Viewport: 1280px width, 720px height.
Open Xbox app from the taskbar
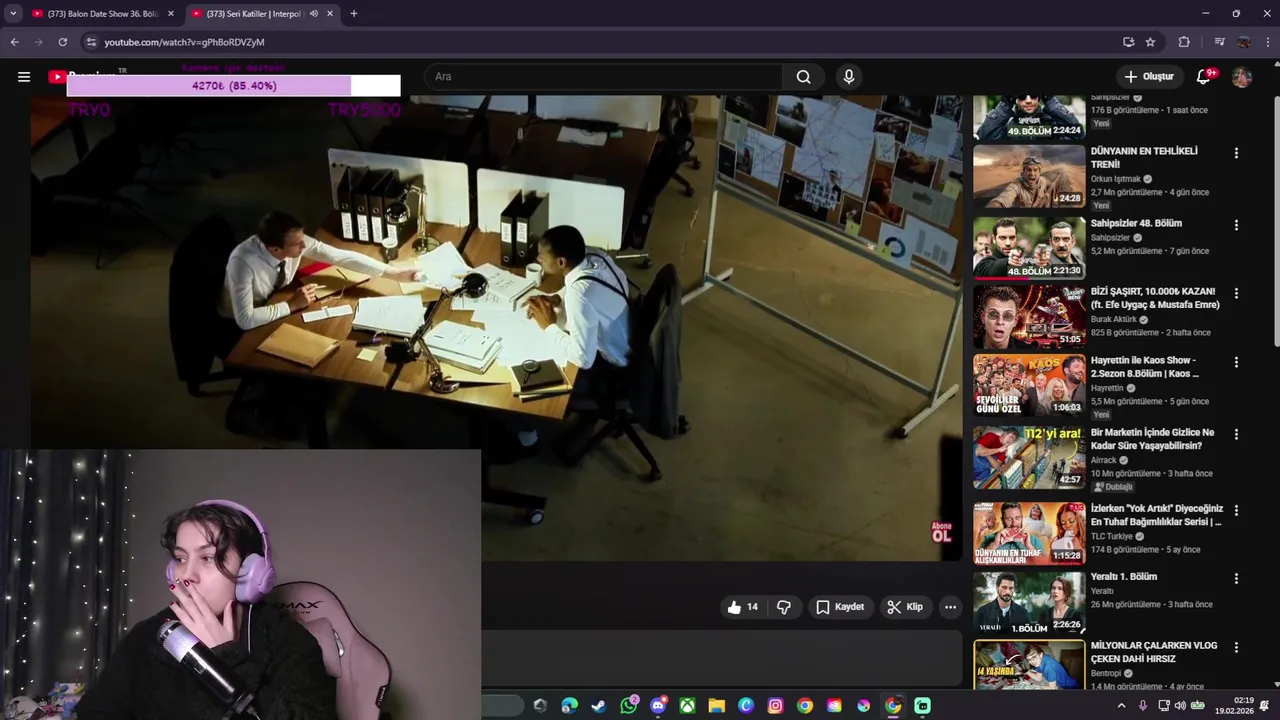pos(687,706)
